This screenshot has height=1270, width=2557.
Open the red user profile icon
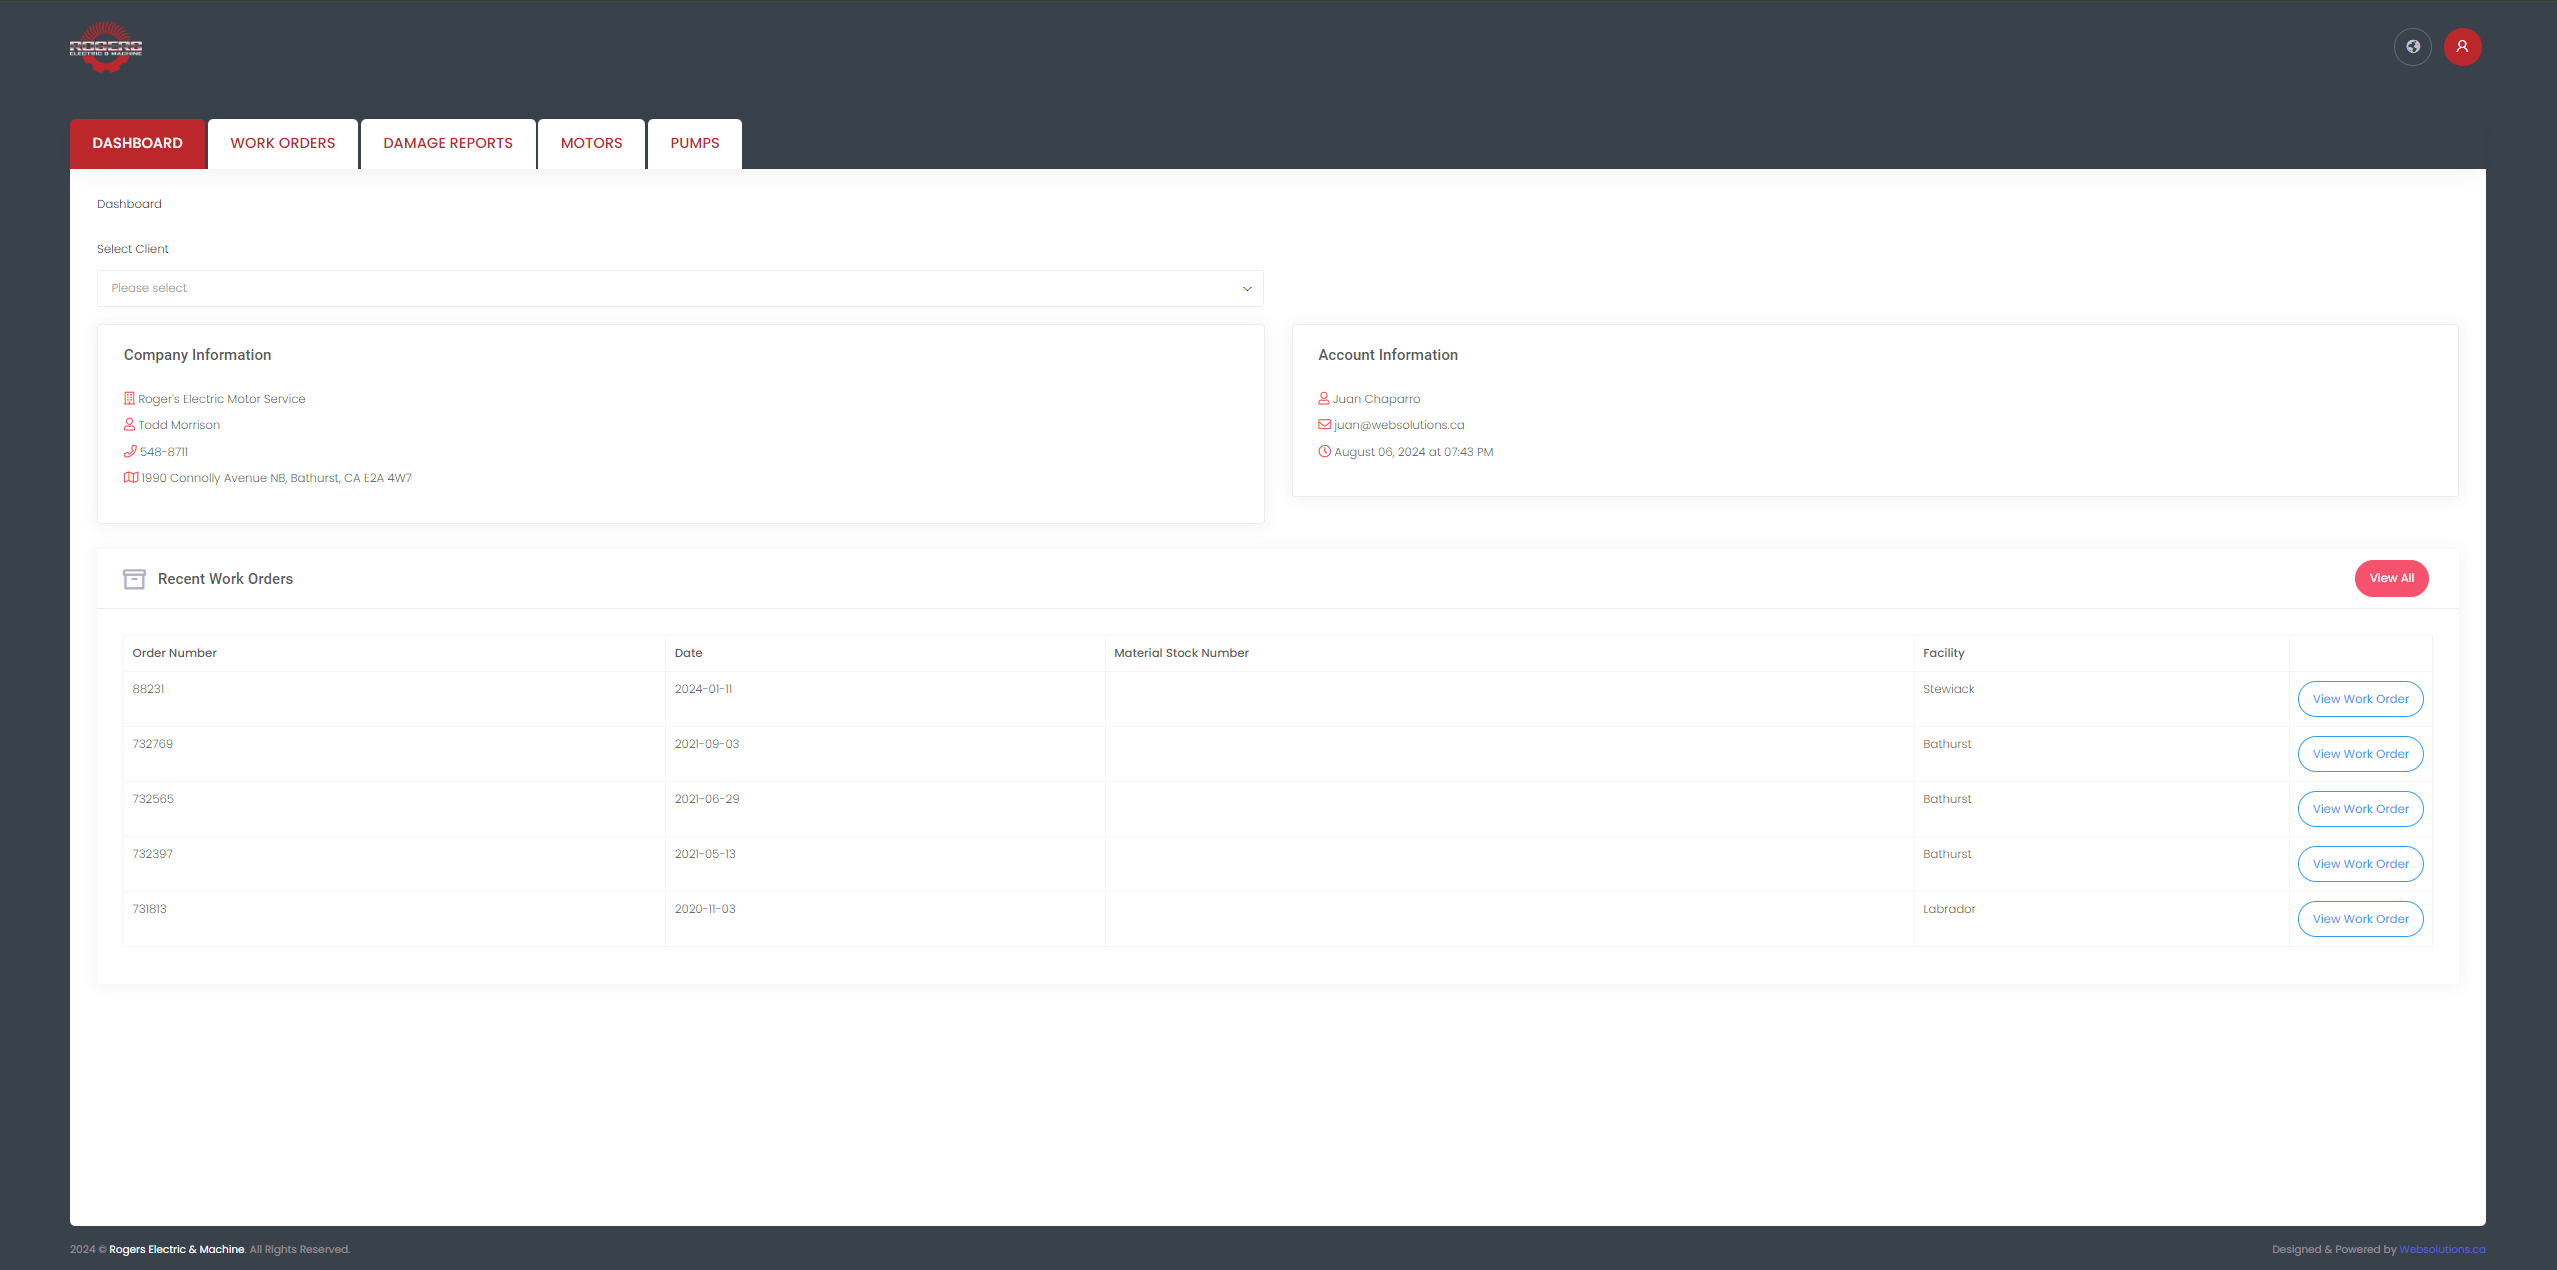pyautogui.click(x=2463, y=47)
